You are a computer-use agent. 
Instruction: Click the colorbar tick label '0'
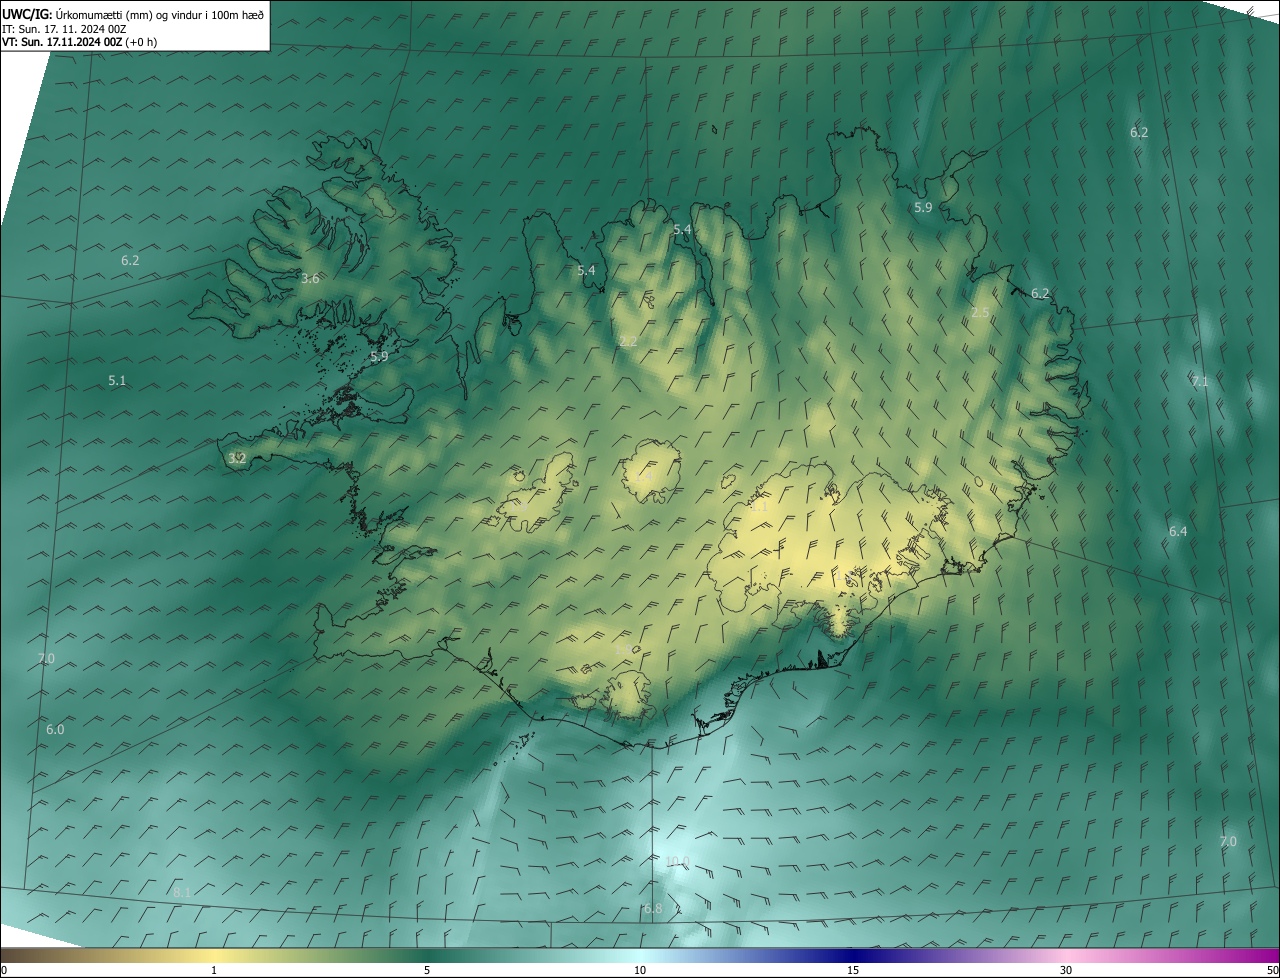pyautogui.click(x=3, y=970)
